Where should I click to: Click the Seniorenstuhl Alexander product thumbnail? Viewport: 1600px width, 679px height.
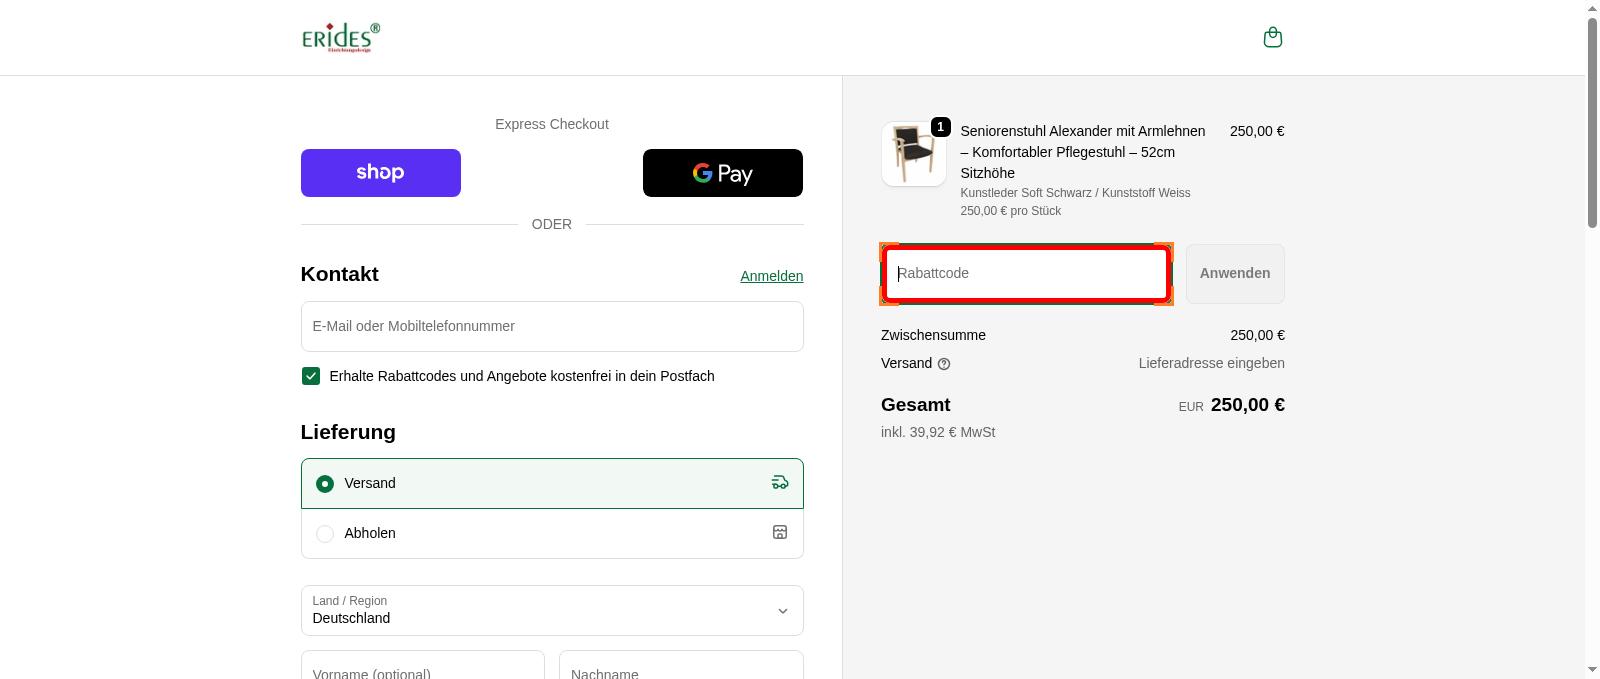[x=913, y=154]
